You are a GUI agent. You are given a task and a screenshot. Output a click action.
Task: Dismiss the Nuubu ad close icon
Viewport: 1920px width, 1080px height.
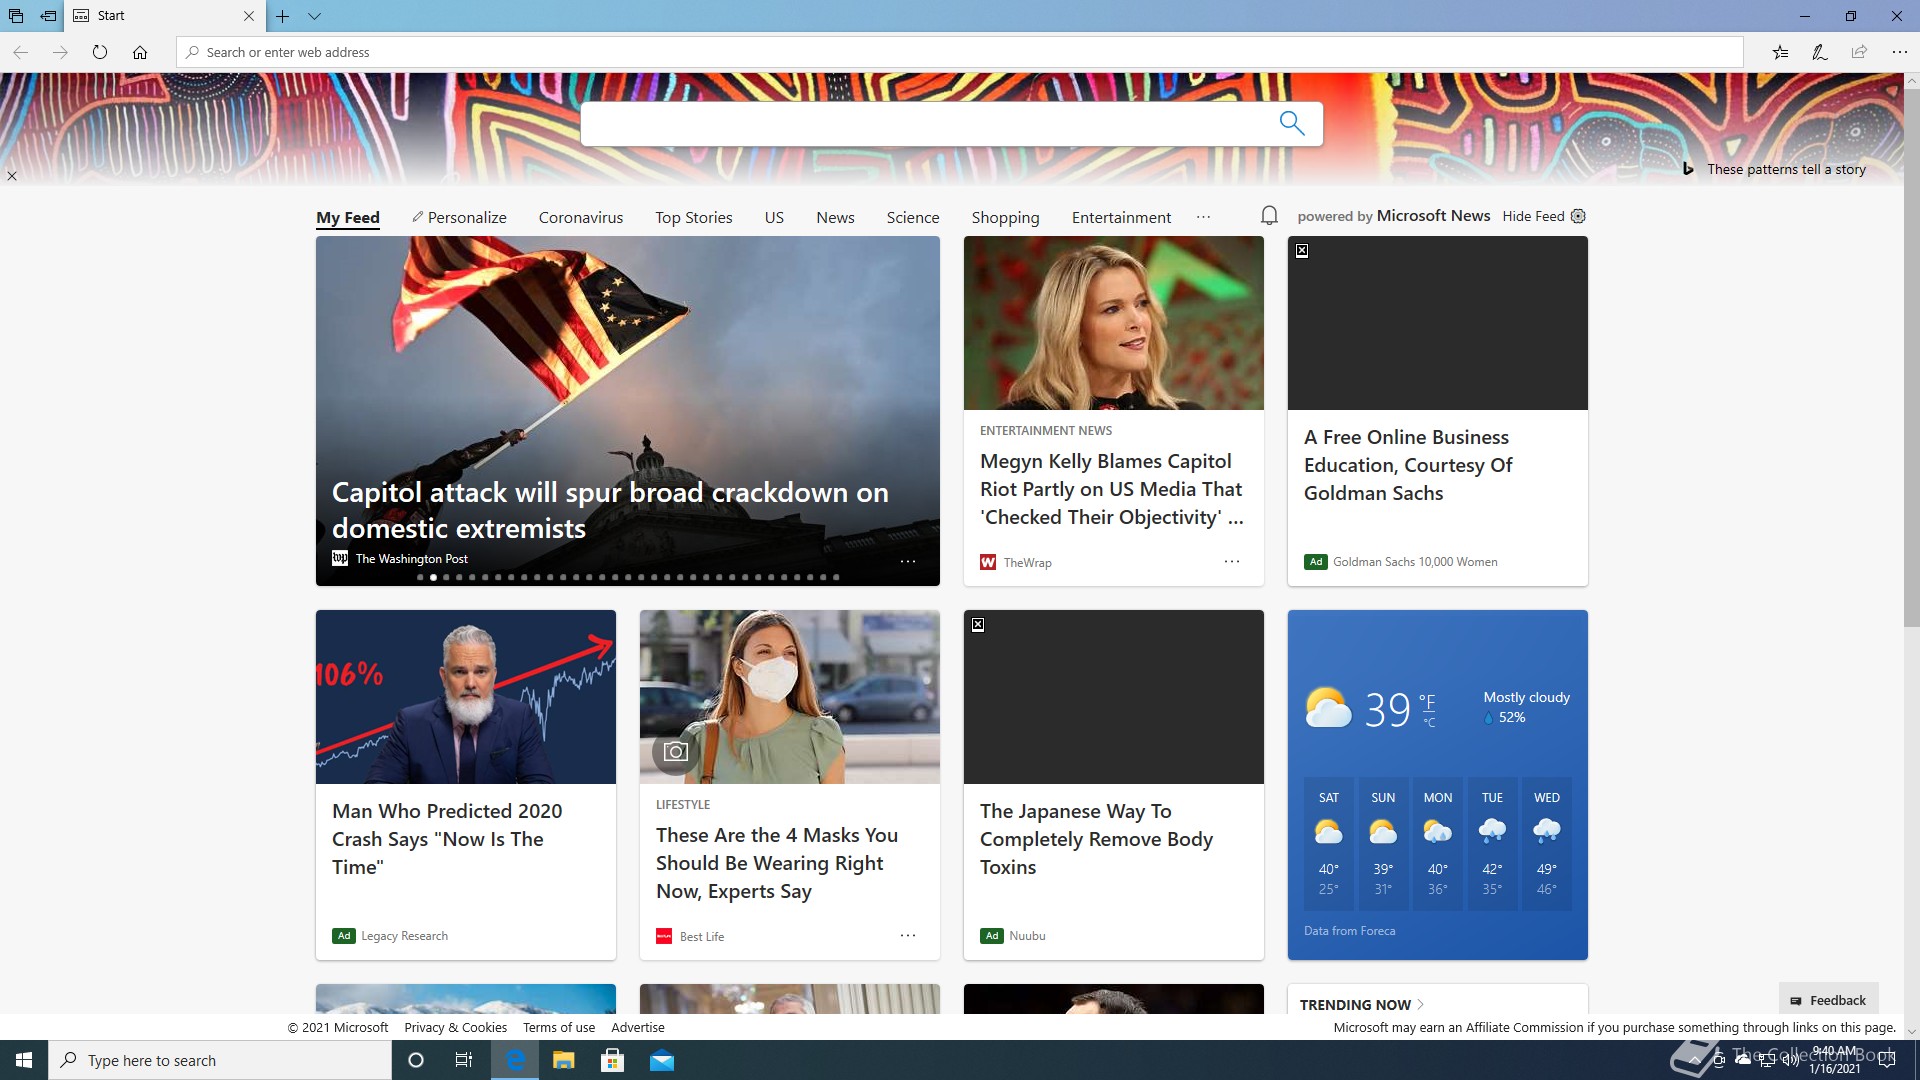(x=978, y=625)
